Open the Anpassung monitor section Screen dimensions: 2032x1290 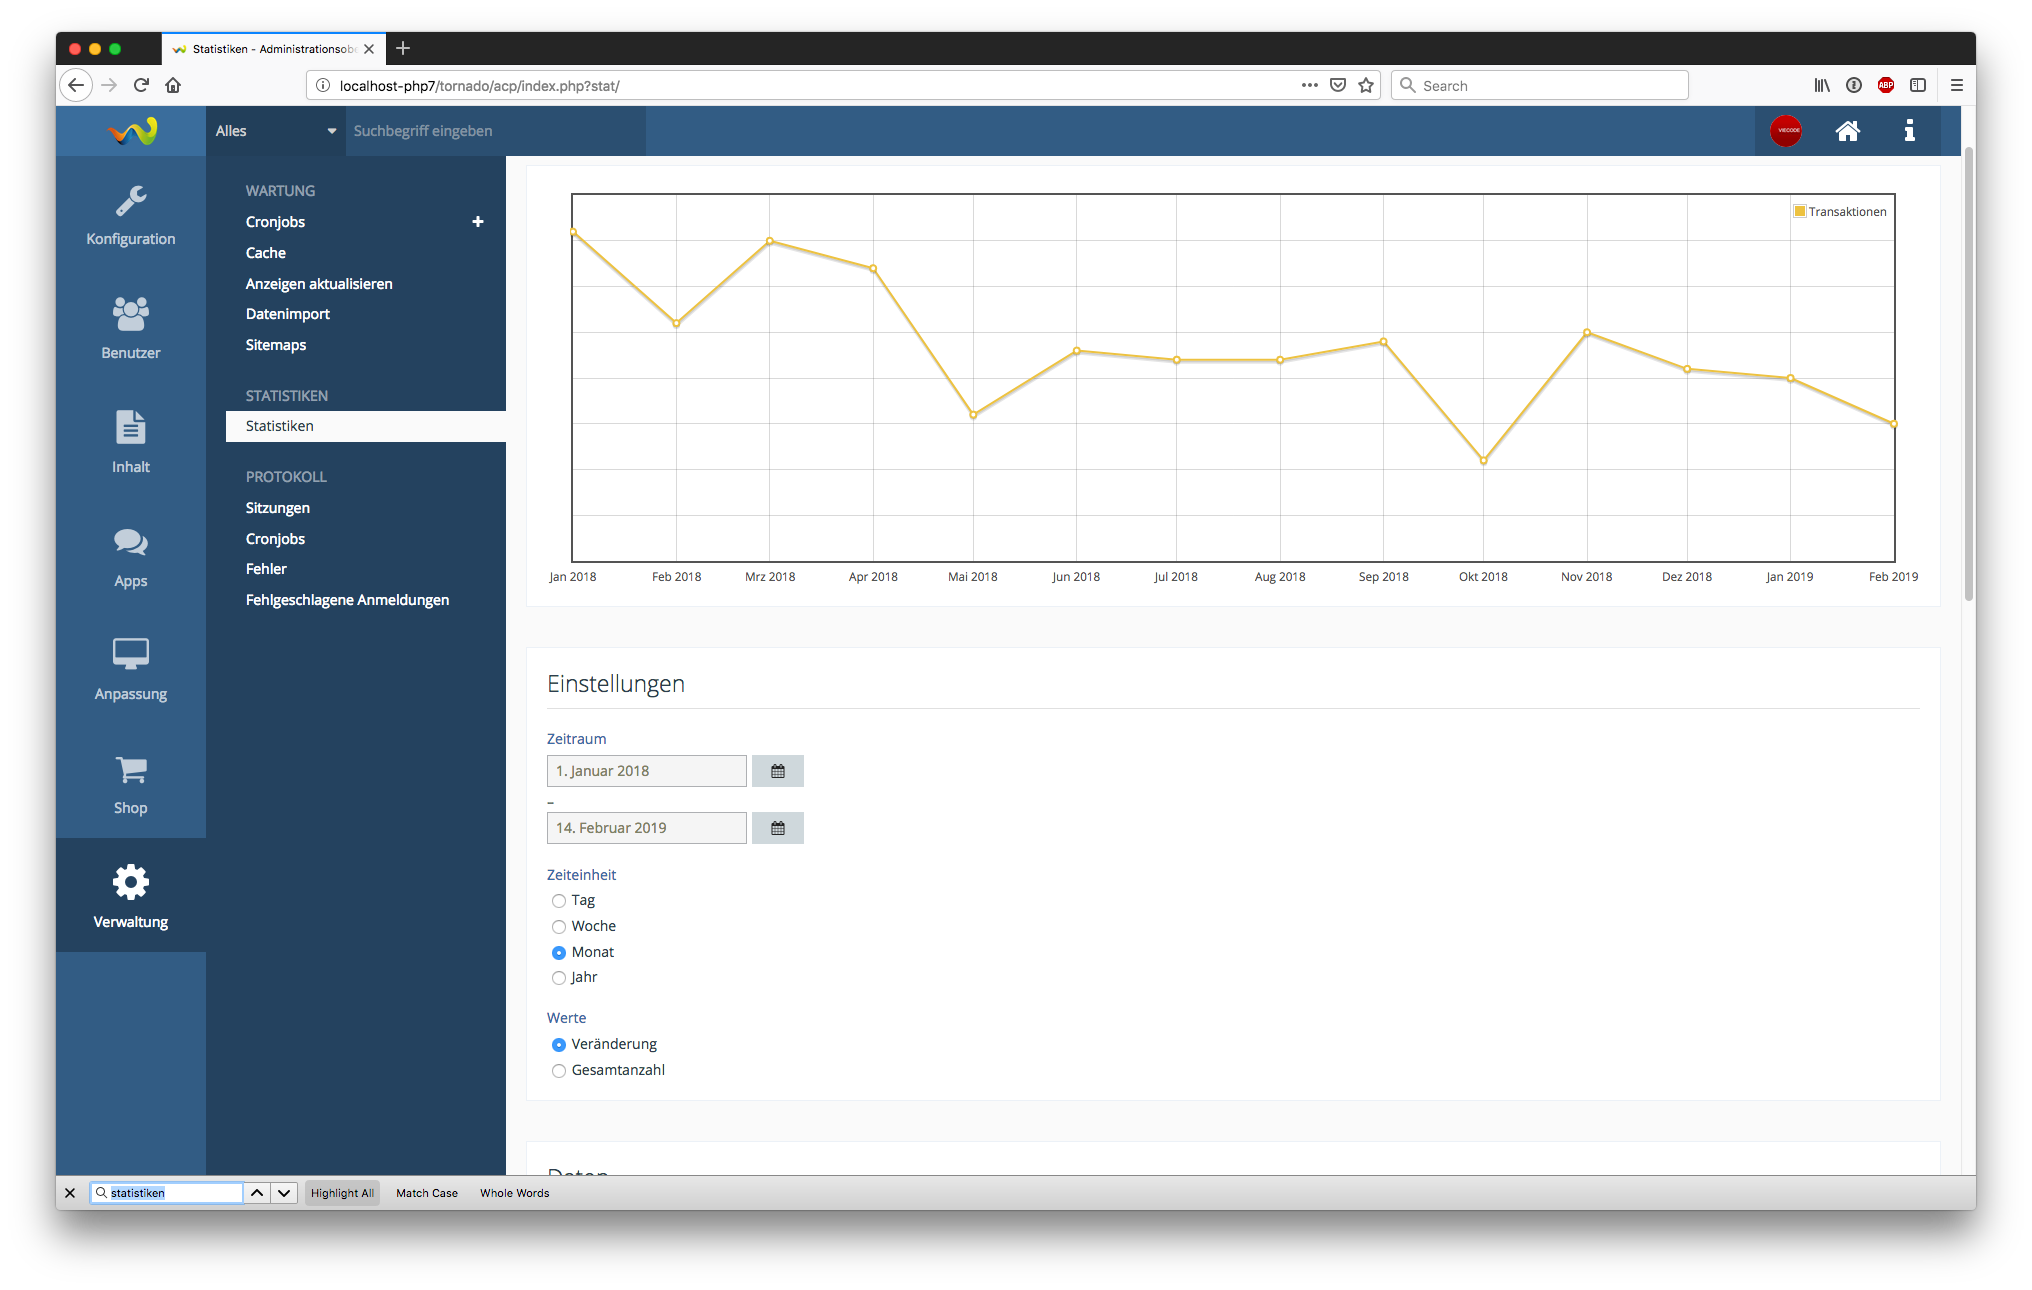(x=130, y=669)
